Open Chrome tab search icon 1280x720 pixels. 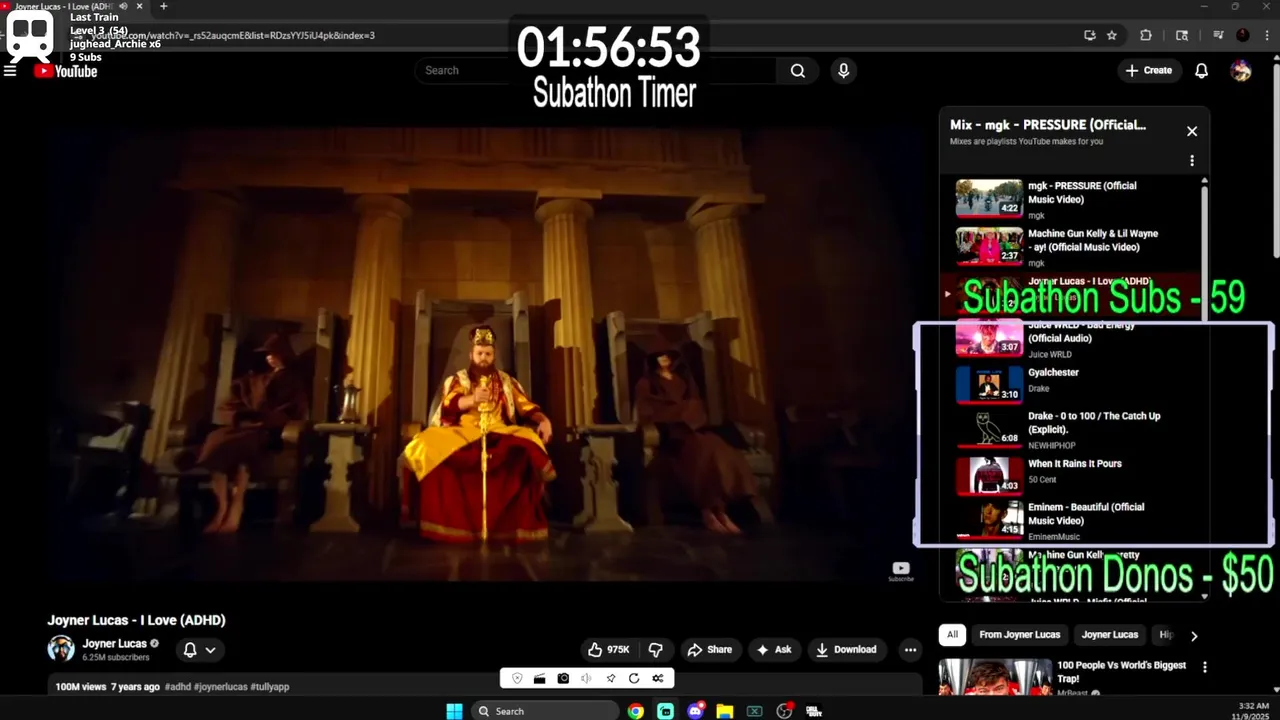coord(1182,35)
